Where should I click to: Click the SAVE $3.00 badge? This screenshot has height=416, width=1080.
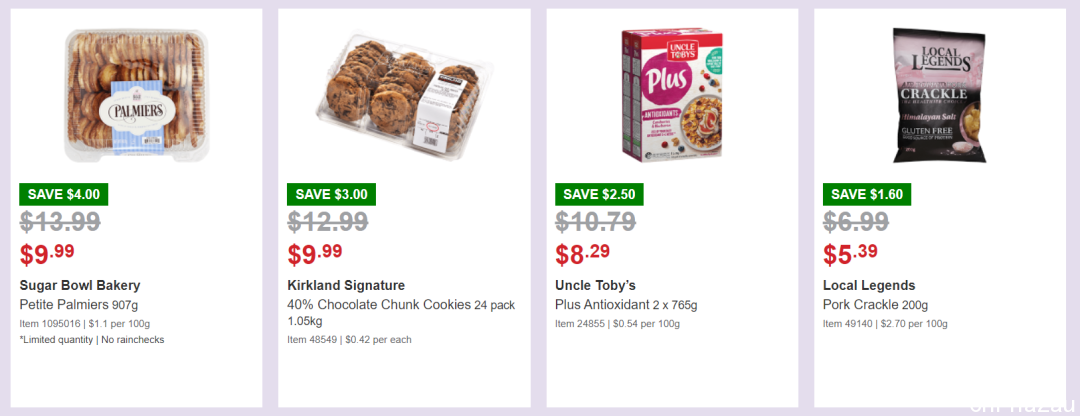331,194
